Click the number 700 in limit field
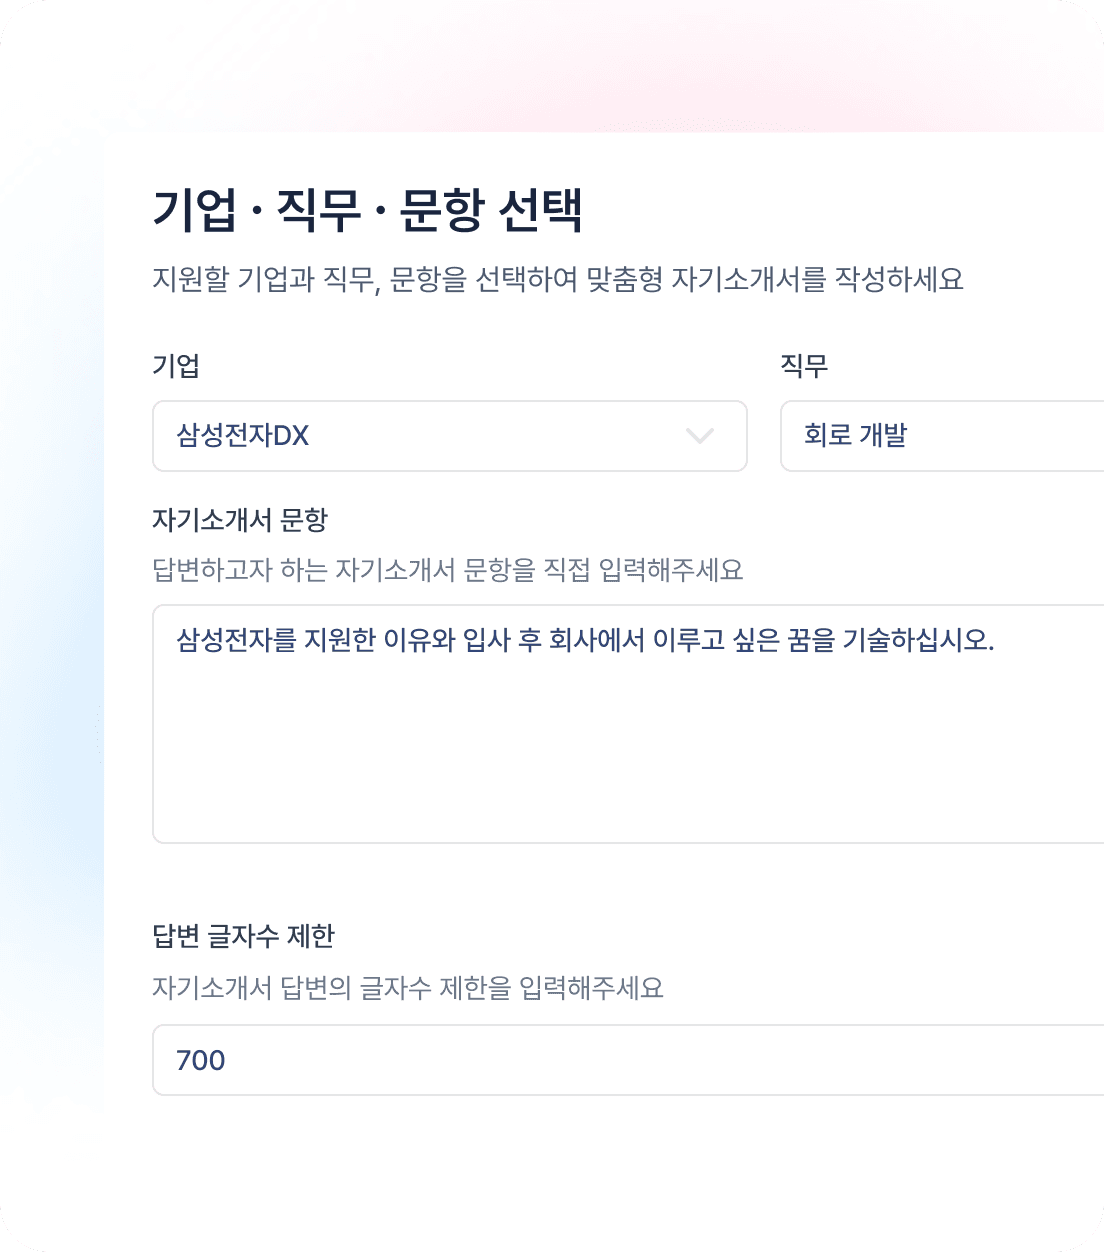This screenshot has width=1104, height=1252. click(201, 1060)
